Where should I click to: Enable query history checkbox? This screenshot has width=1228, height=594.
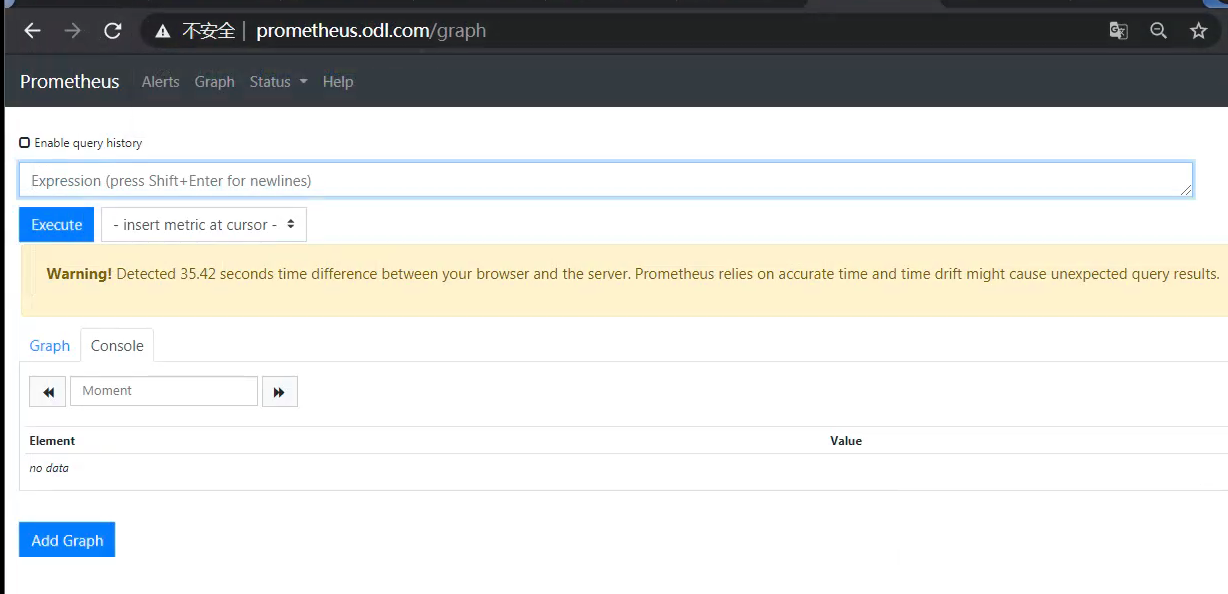tap(25, 143)
